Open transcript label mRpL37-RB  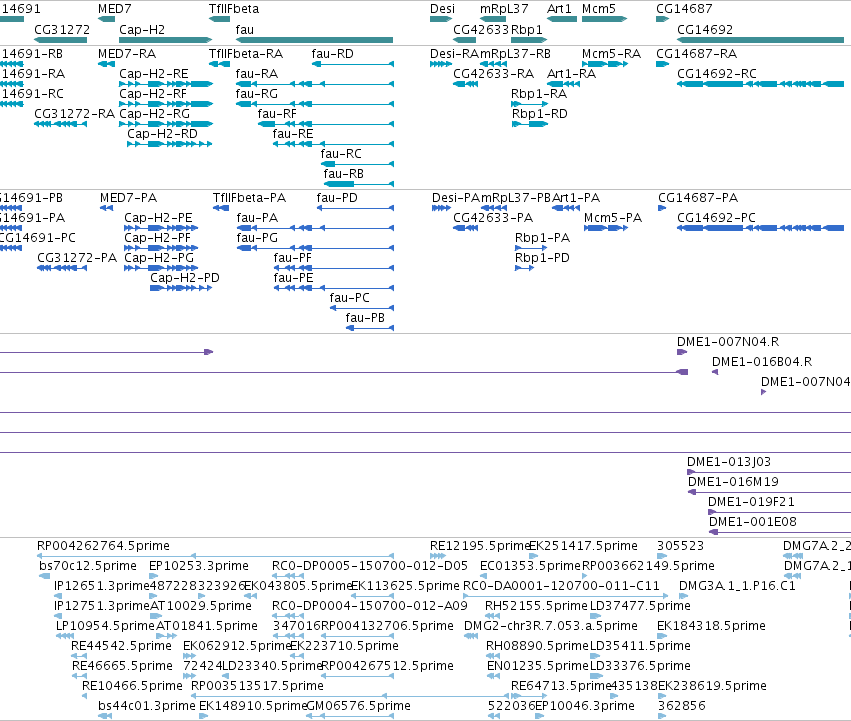tap(516, 54)
